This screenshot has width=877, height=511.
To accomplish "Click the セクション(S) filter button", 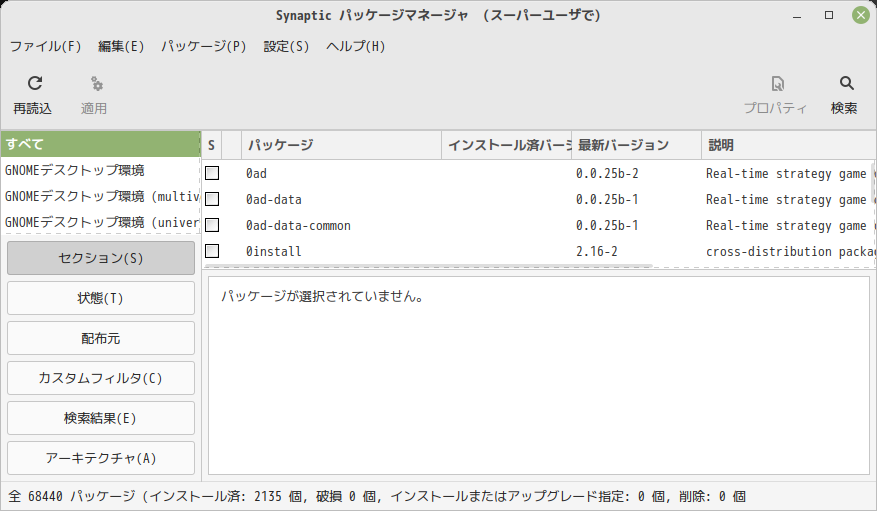I will pyautogui.click(x=101, y=258).
